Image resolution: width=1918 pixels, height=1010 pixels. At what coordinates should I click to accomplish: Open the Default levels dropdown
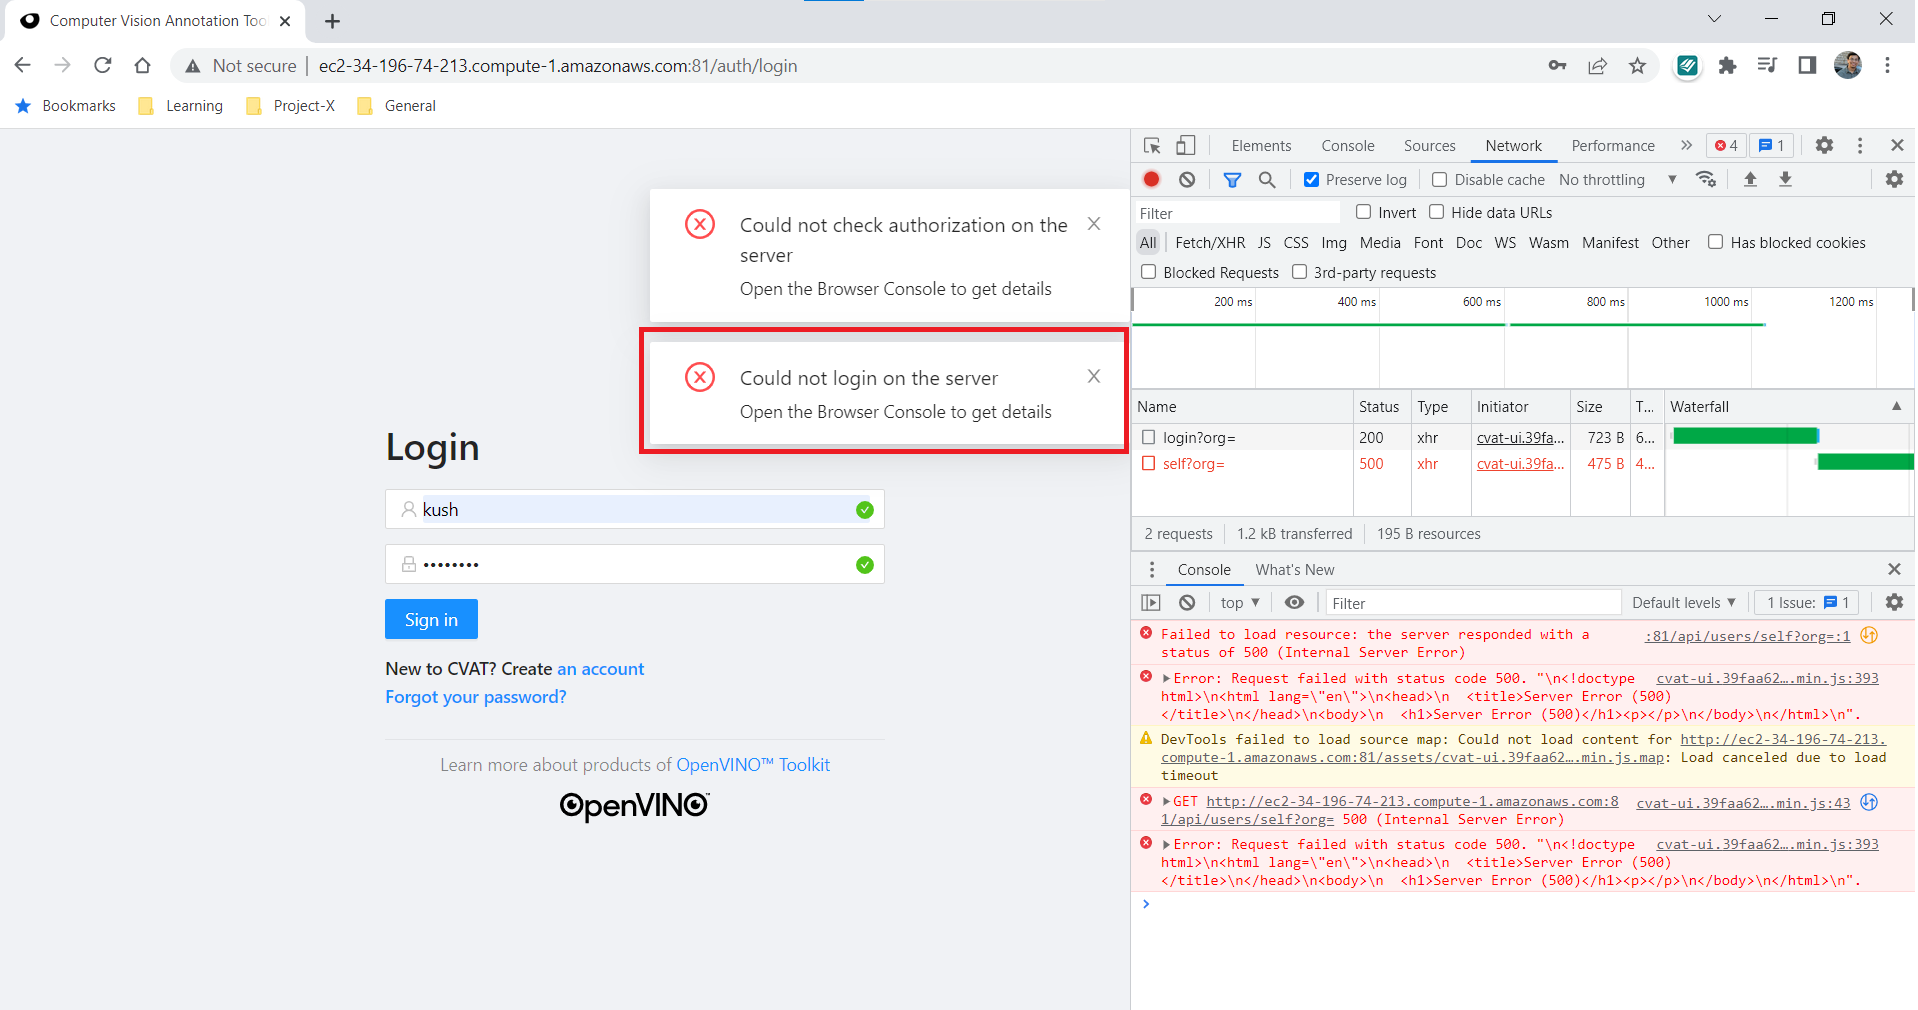[x=1683, y=602]
